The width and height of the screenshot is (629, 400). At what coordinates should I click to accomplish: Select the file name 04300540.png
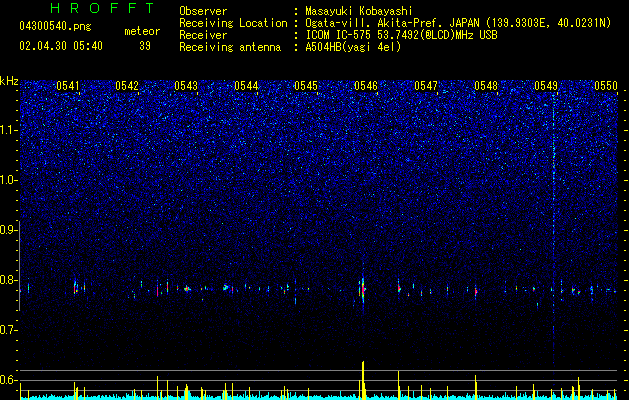(x=55, y=26)
